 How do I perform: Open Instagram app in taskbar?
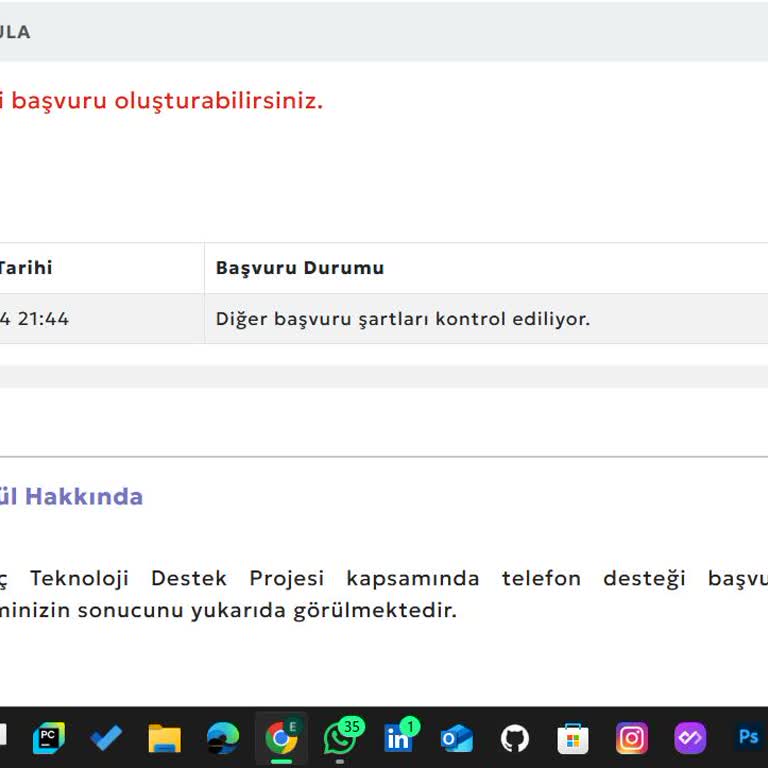[x=632, y=738]
